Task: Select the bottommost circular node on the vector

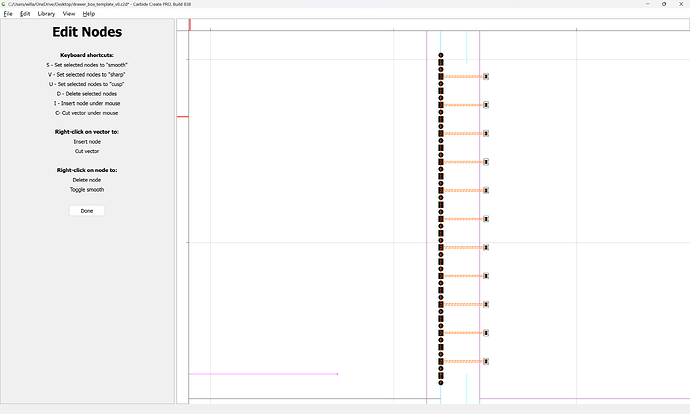Action: click(441, 383)
